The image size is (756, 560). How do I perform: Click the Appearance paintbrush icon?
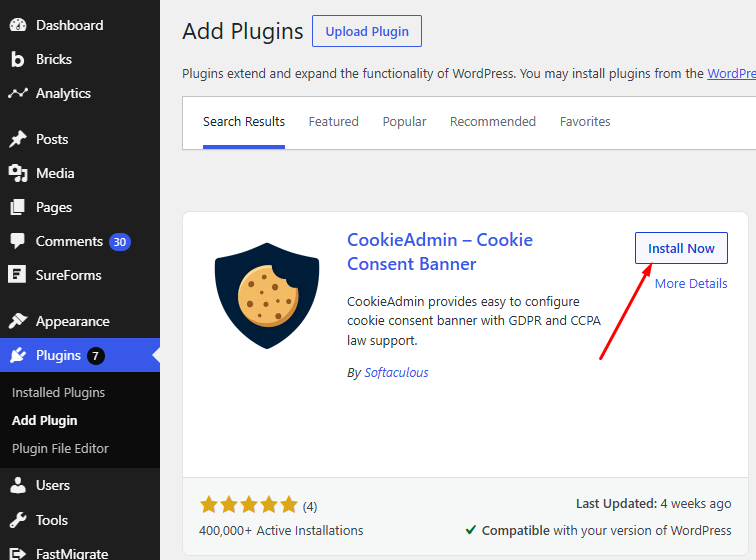point(18,321)
